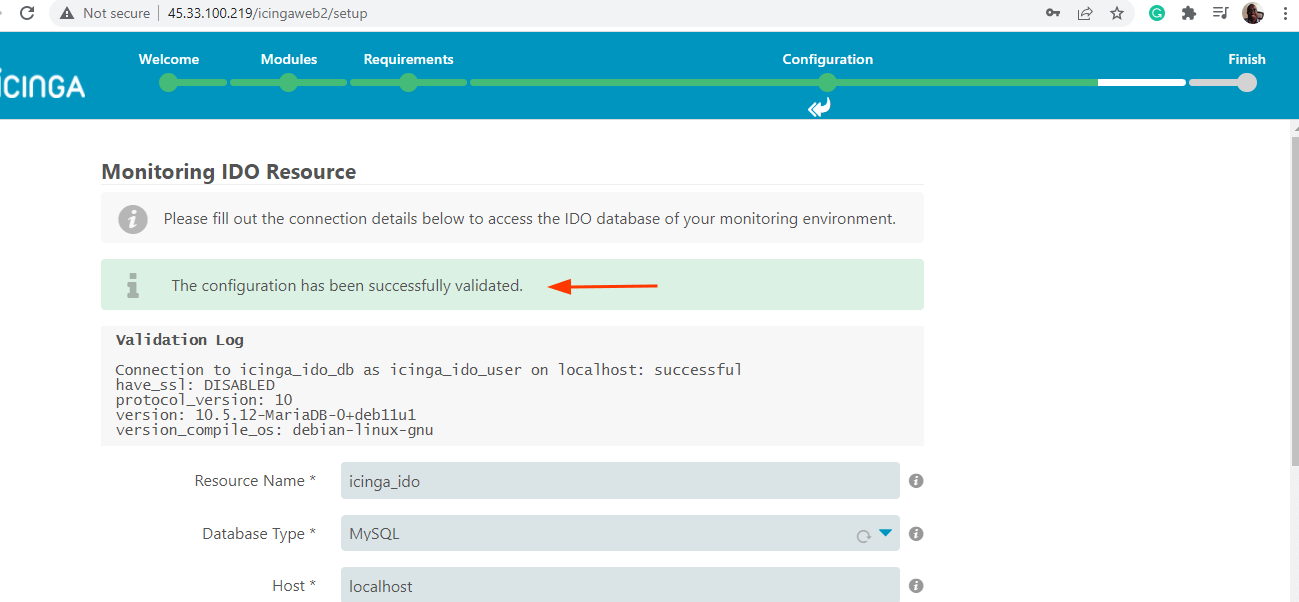Bookmark this page with the star icon

pyautogui.click(x=1116, y=13)
